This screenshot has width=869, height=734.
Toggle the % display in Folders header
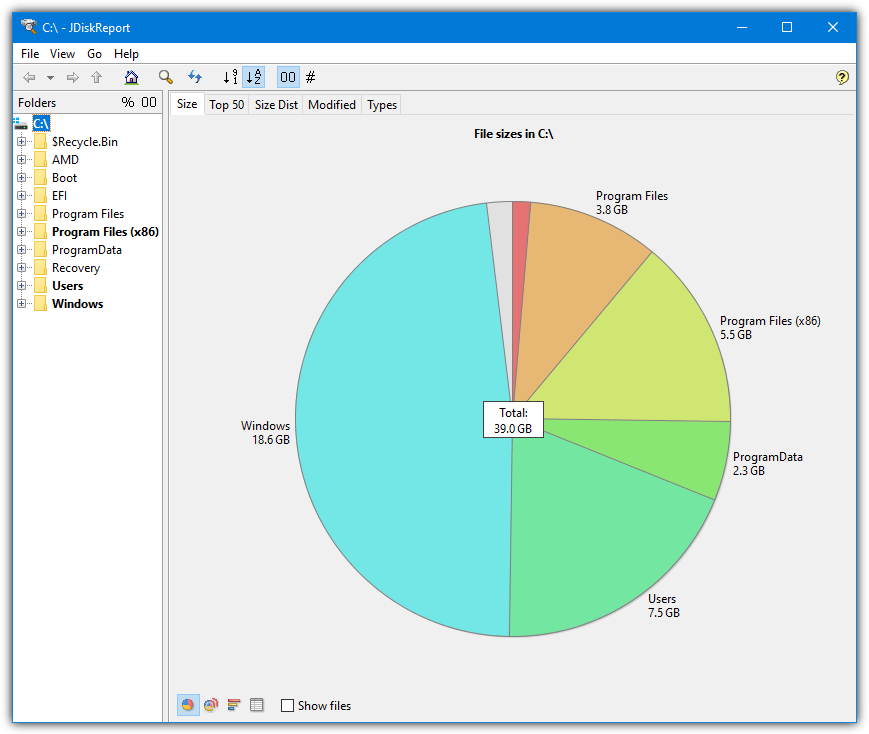pyautogui.click(x=128, y=103)
